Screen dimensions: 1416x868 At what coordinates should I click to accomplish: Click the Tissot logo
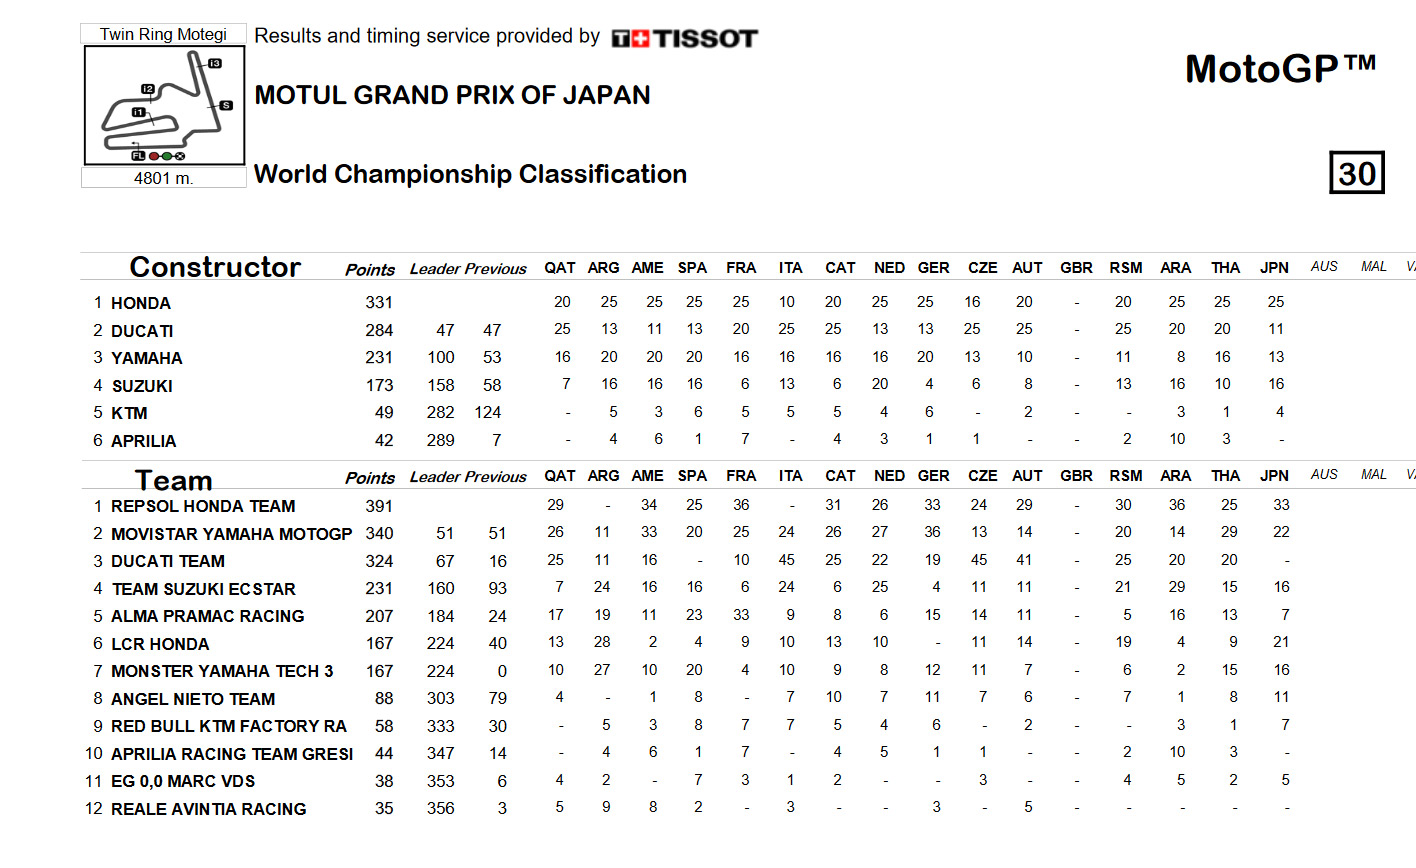(x=685, y=38)
